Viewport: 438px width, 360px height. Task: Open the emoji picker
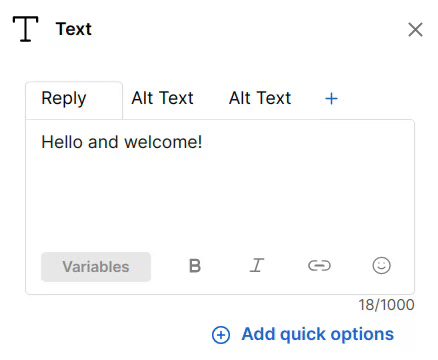[381, 266]
